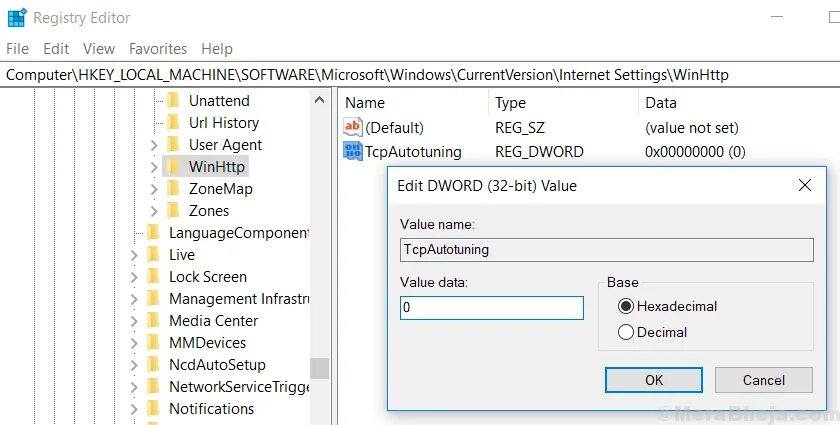
Task: Open the File menu
Action: click(x=17, y=49)
